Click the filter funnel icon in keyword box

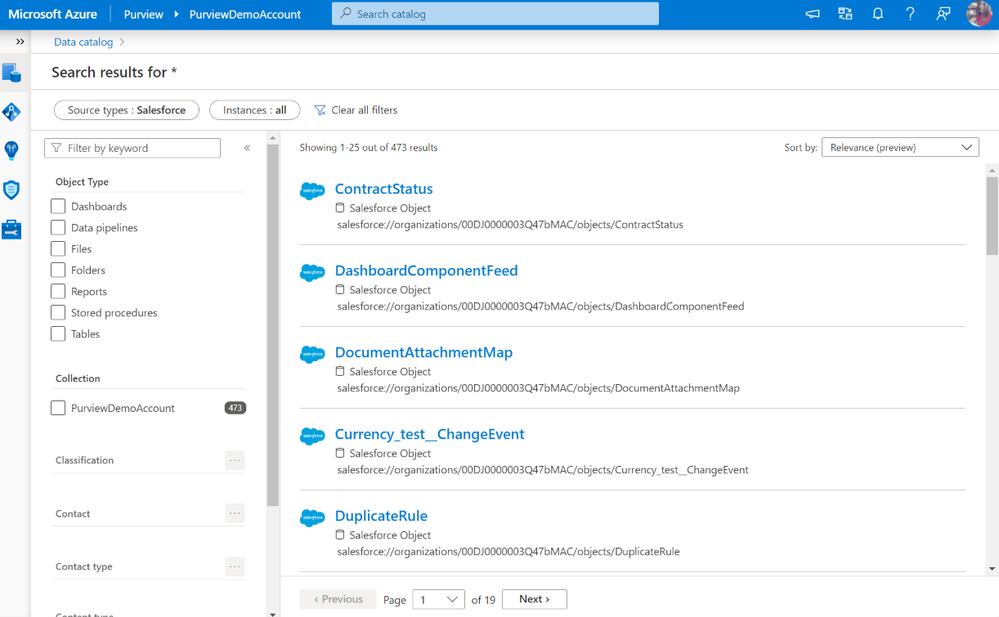(x=57, y=148)
